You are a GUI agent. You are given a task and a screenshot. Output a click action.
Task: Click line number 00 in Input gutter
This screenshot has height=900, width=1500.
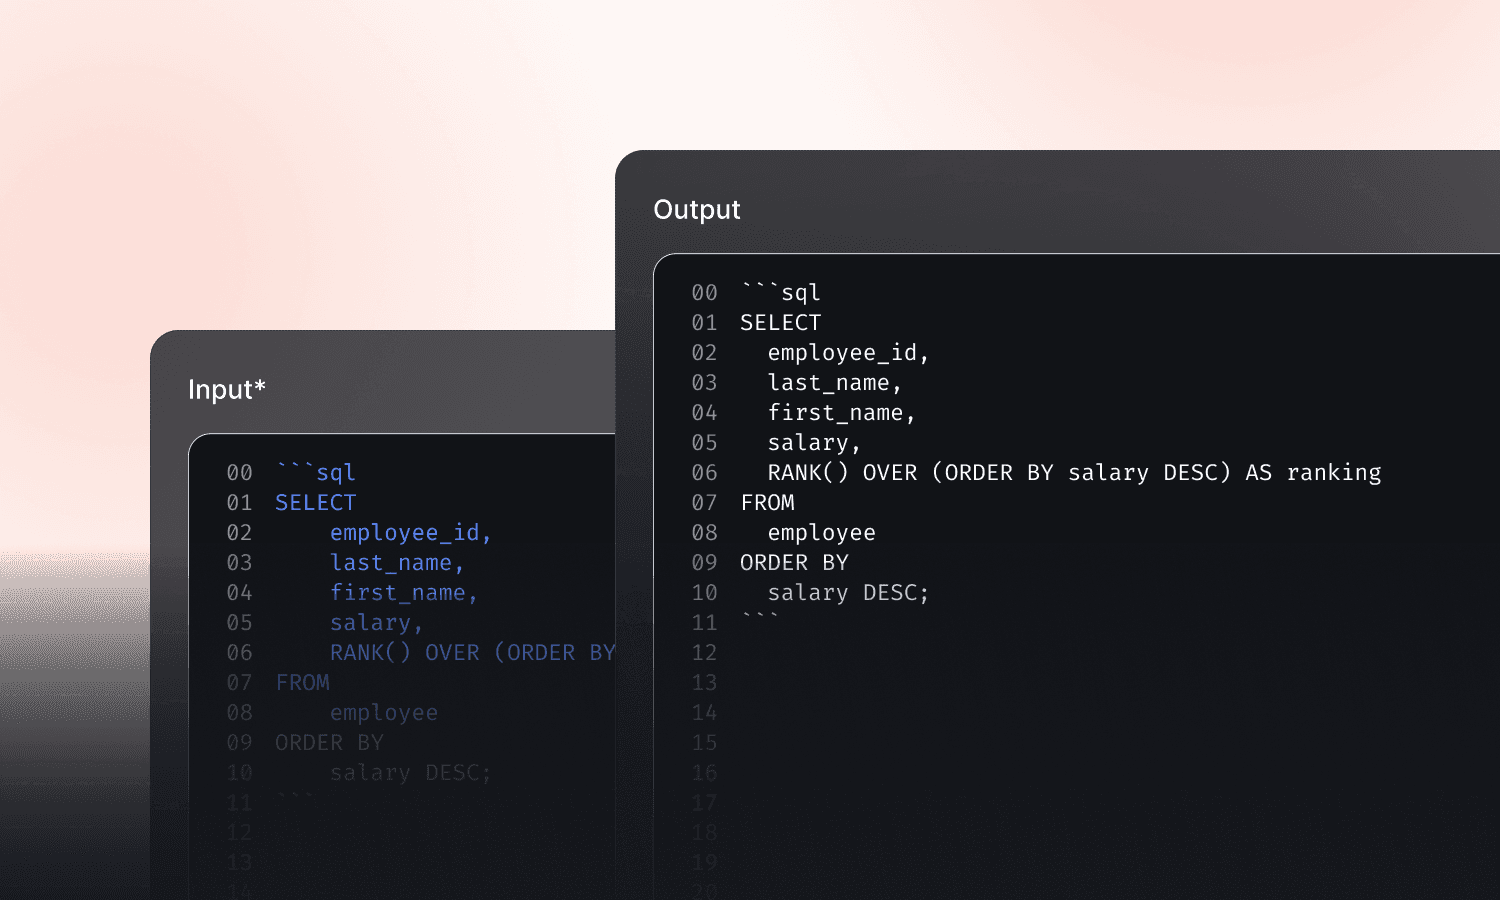click(x=239, y=472)
